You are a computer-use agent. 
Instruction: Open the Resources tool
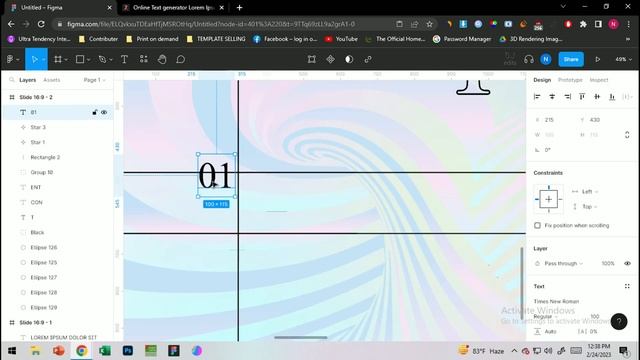[144, 60]
